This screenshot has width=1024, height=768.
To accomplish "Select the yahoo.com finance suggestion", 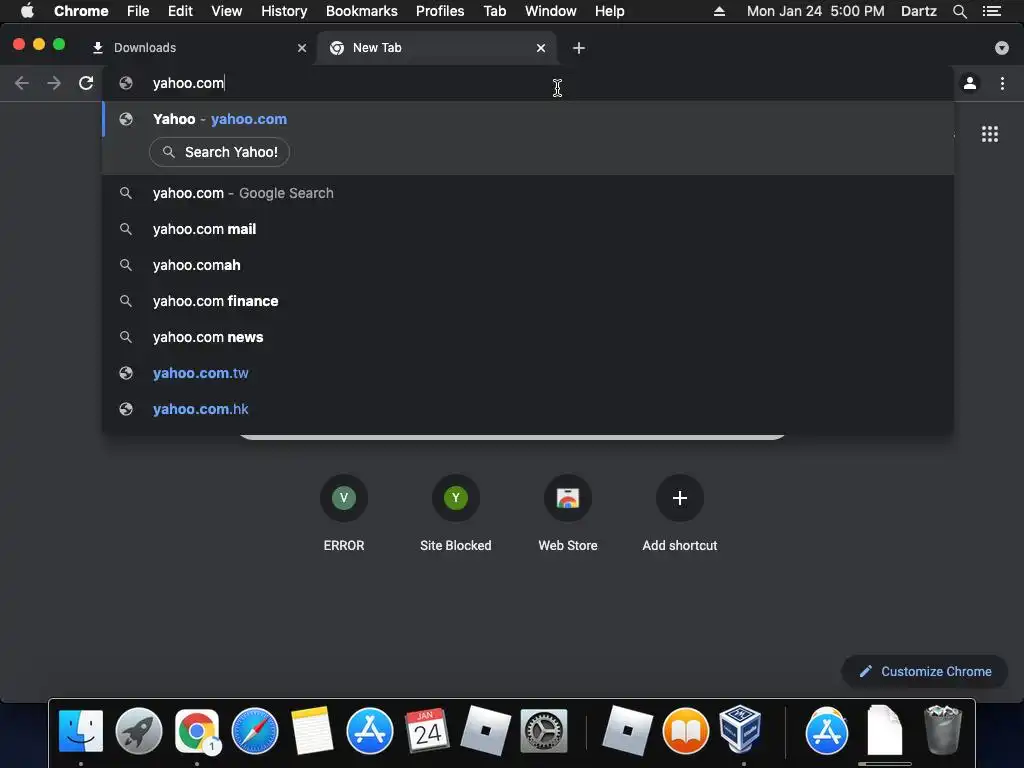I will tap(528, 301).
